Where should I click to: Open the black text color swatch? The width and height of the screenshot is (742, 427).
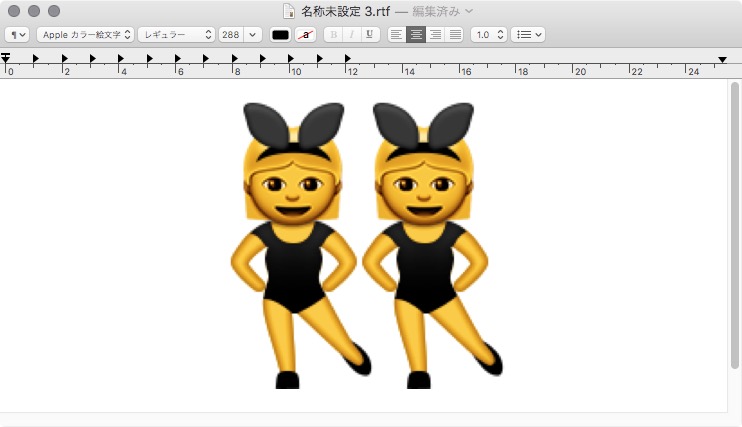pos(280,35)
